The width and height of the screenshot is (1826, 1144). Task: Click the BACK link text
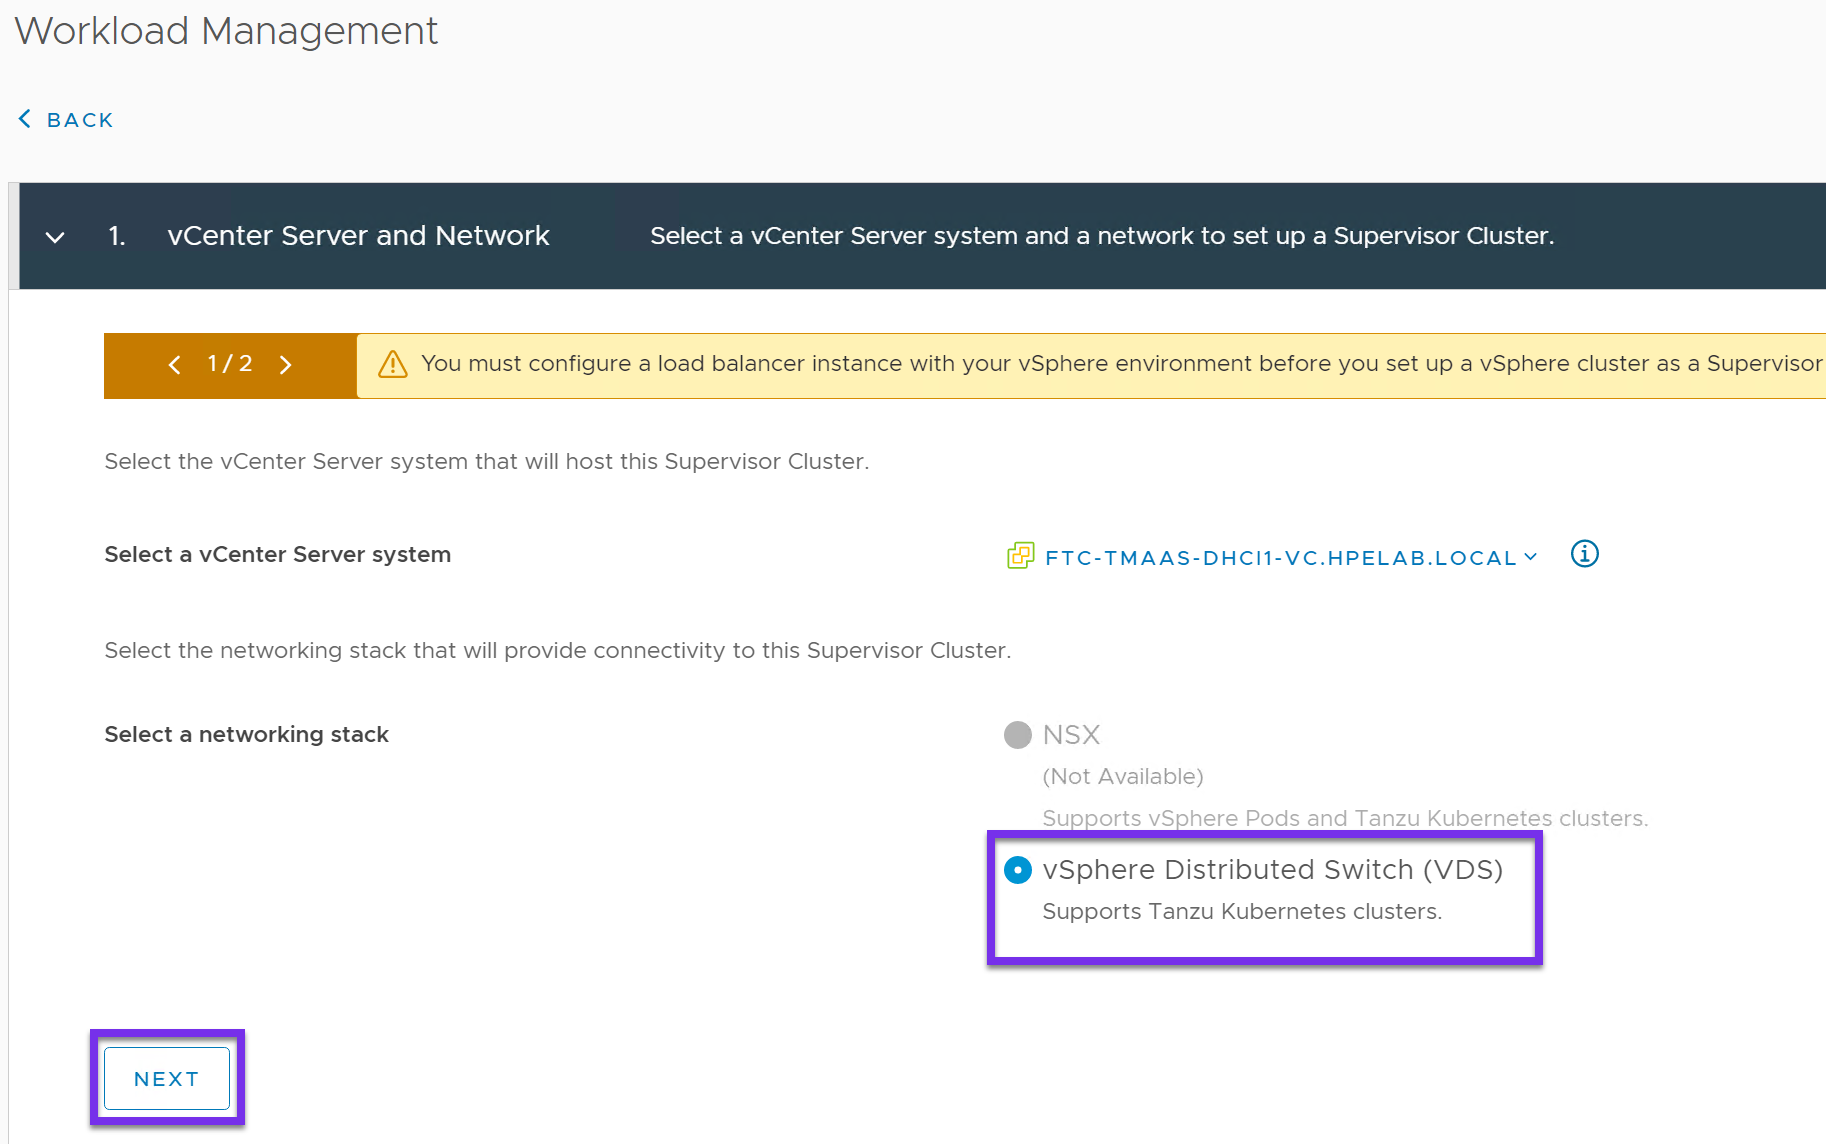coord(80,120)
